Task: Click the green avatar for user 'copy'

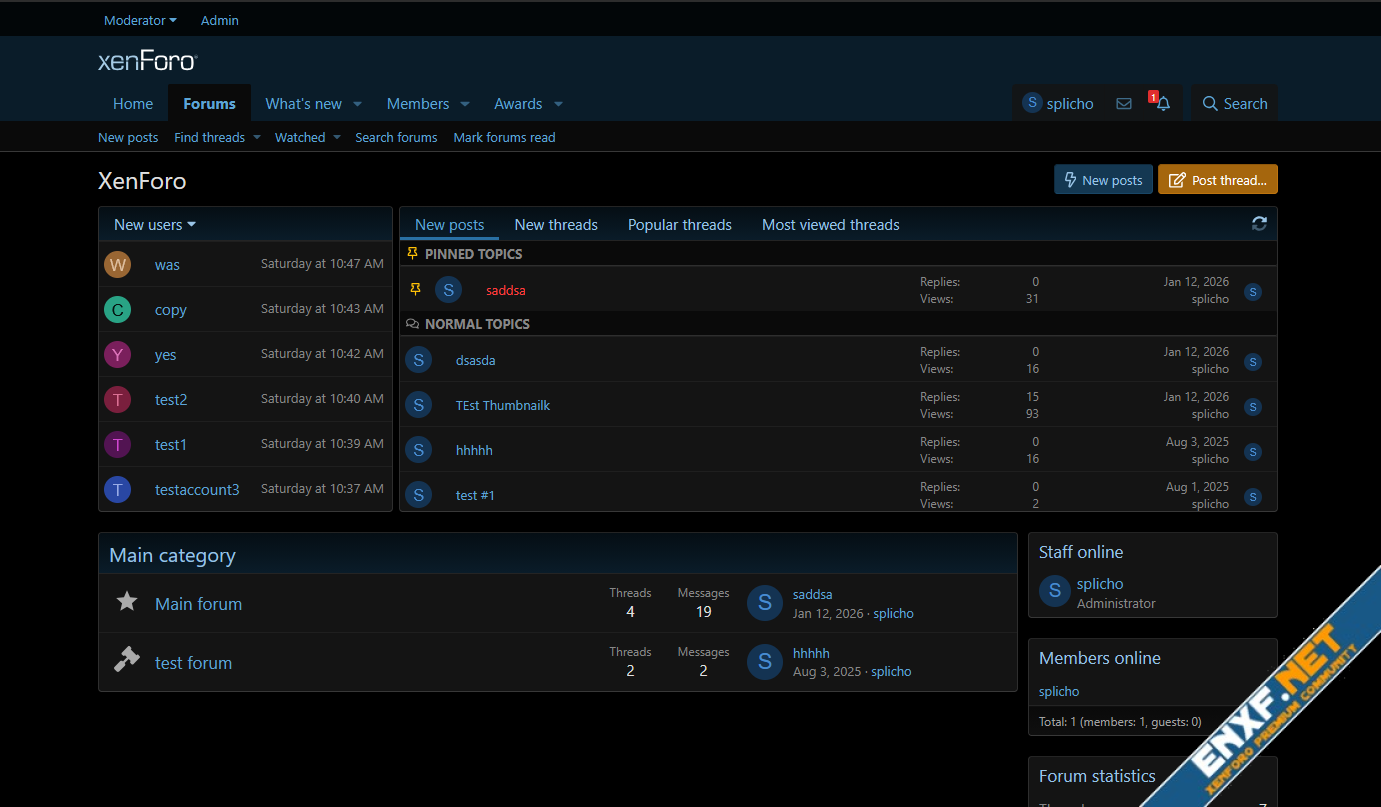Action: pyautogui.click(x=118, y=310)
